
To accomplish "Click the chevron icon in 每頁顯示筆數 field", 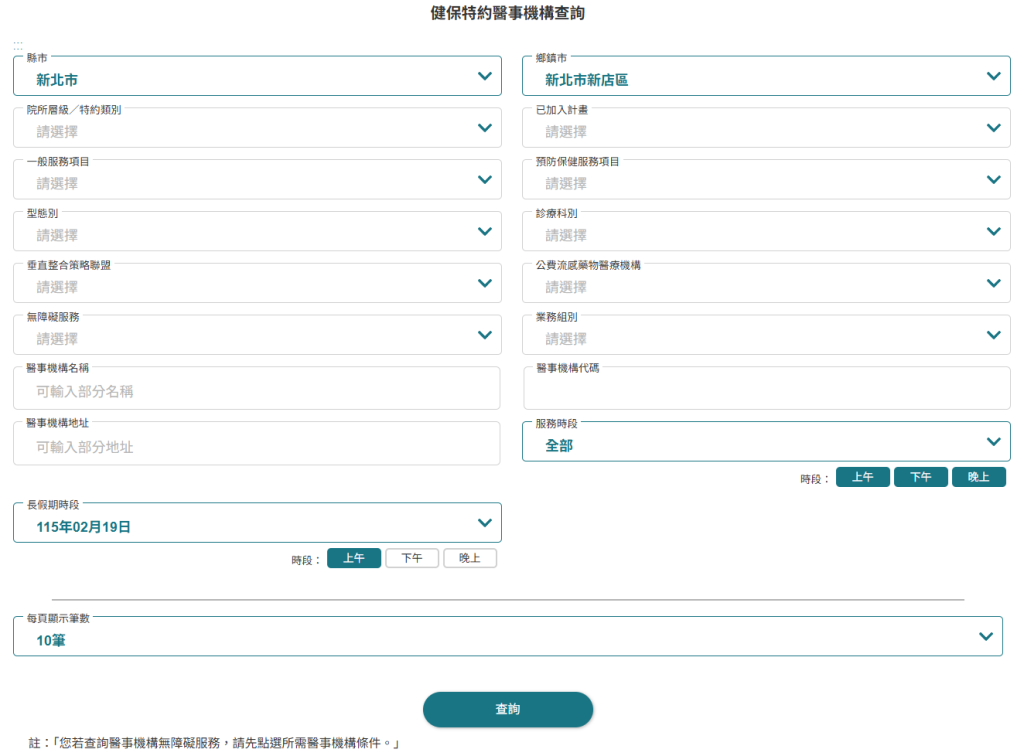I will click(985, 636).
